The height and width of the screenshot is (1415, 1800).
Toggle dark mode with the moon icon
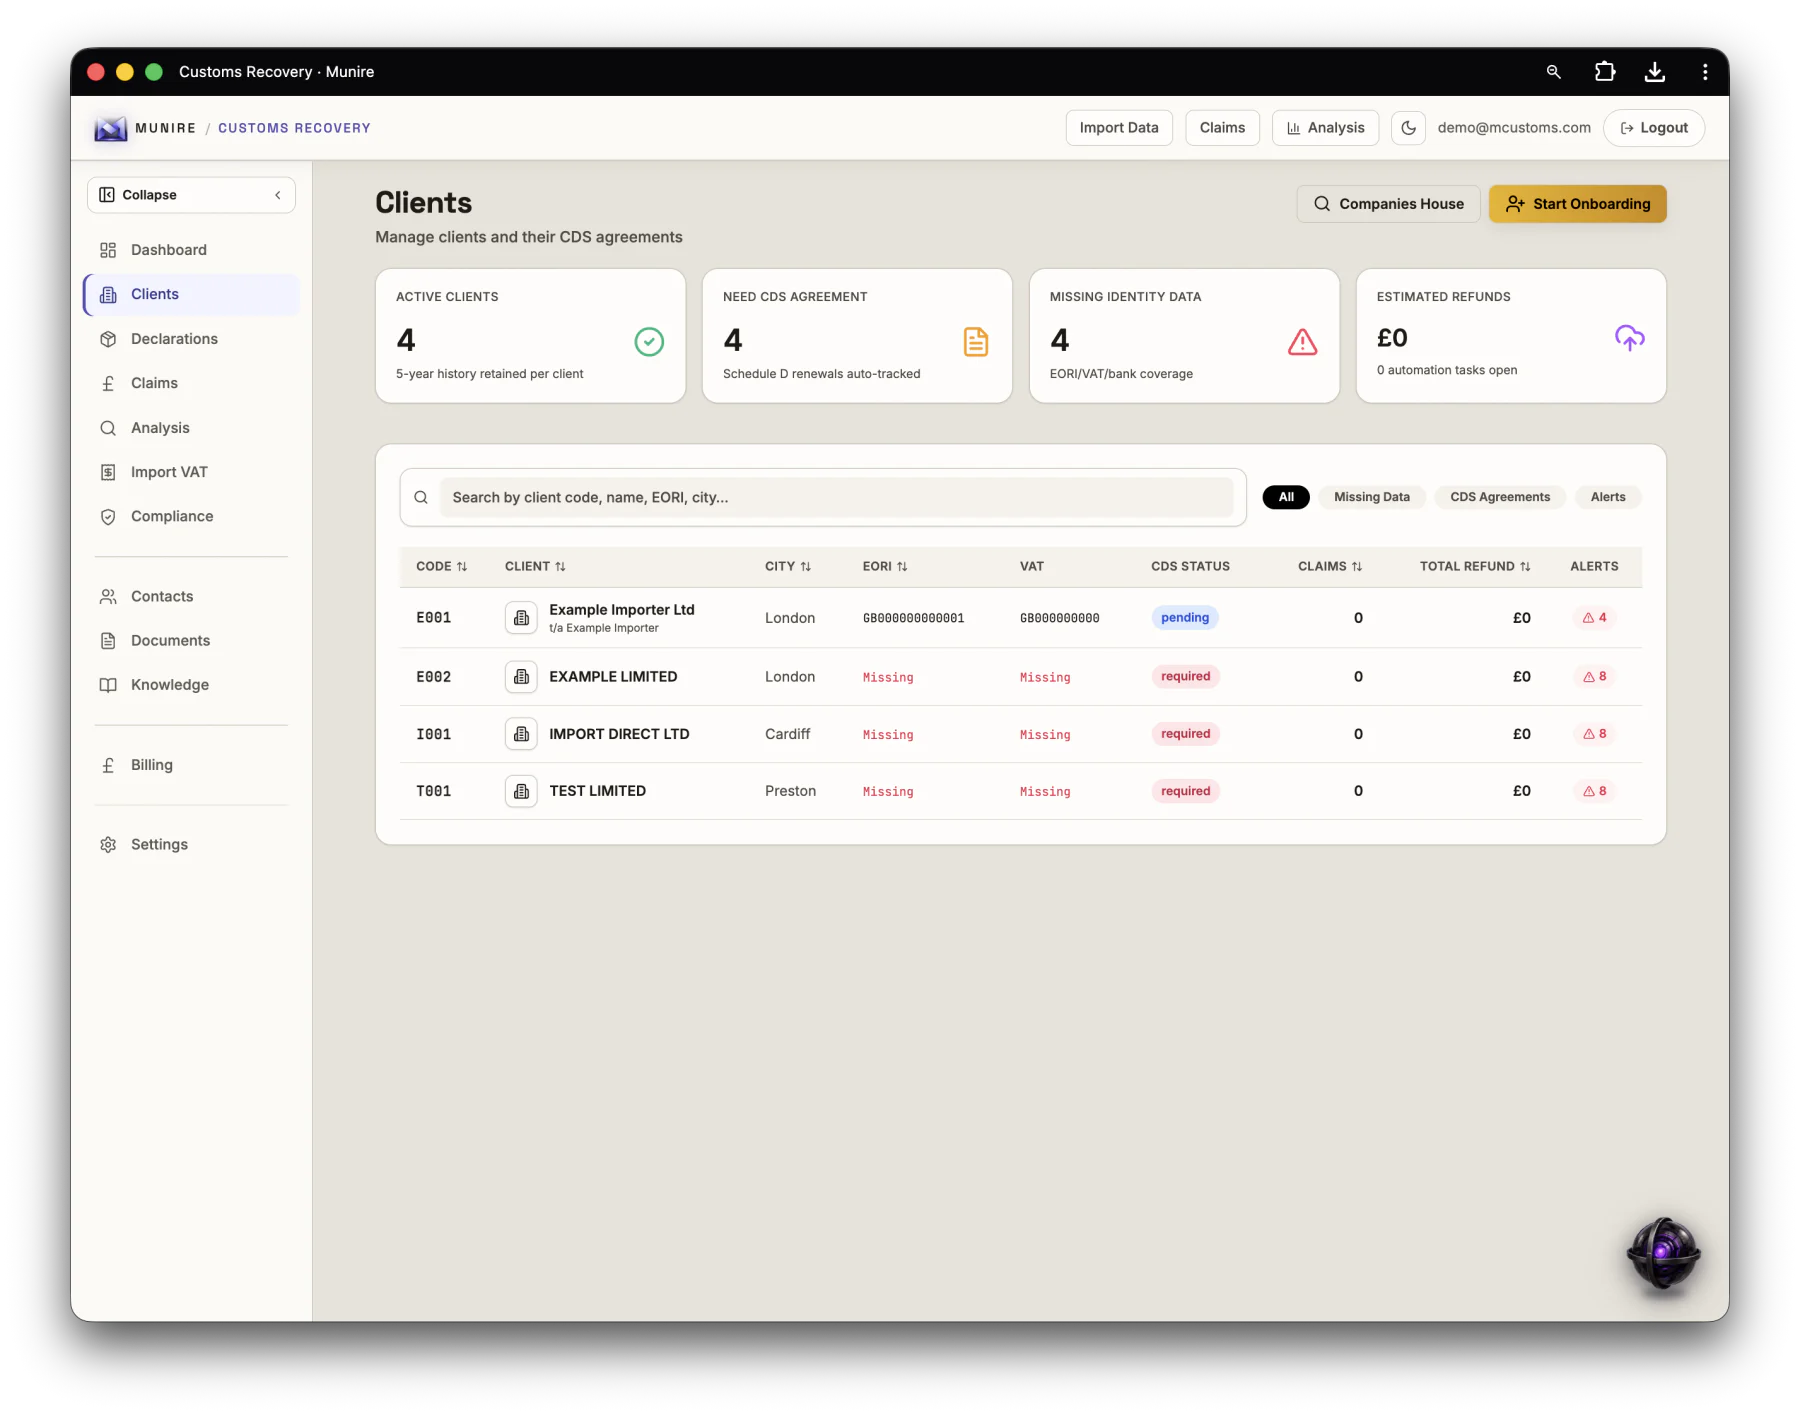(1408, 128)
